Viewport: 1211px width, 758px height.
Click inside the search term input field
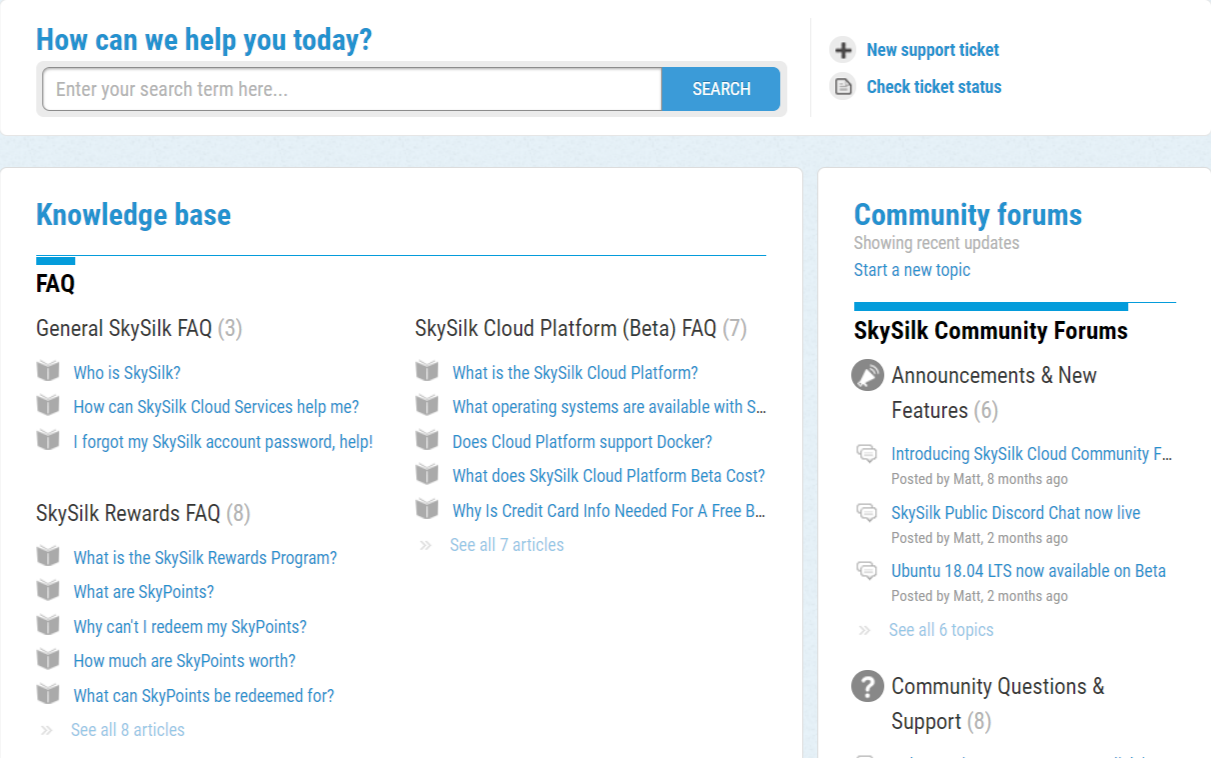[350, 89]
